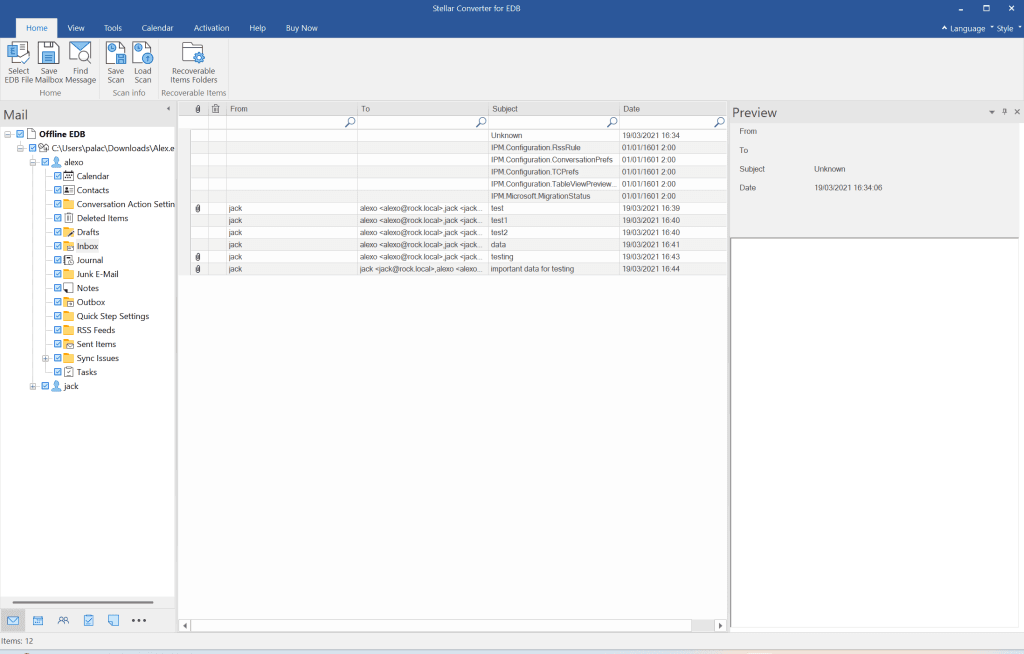Click attachment icon of 'important data for testing' email
The height and width of the screenshot is (654, 1024).
tap(198, 269)
